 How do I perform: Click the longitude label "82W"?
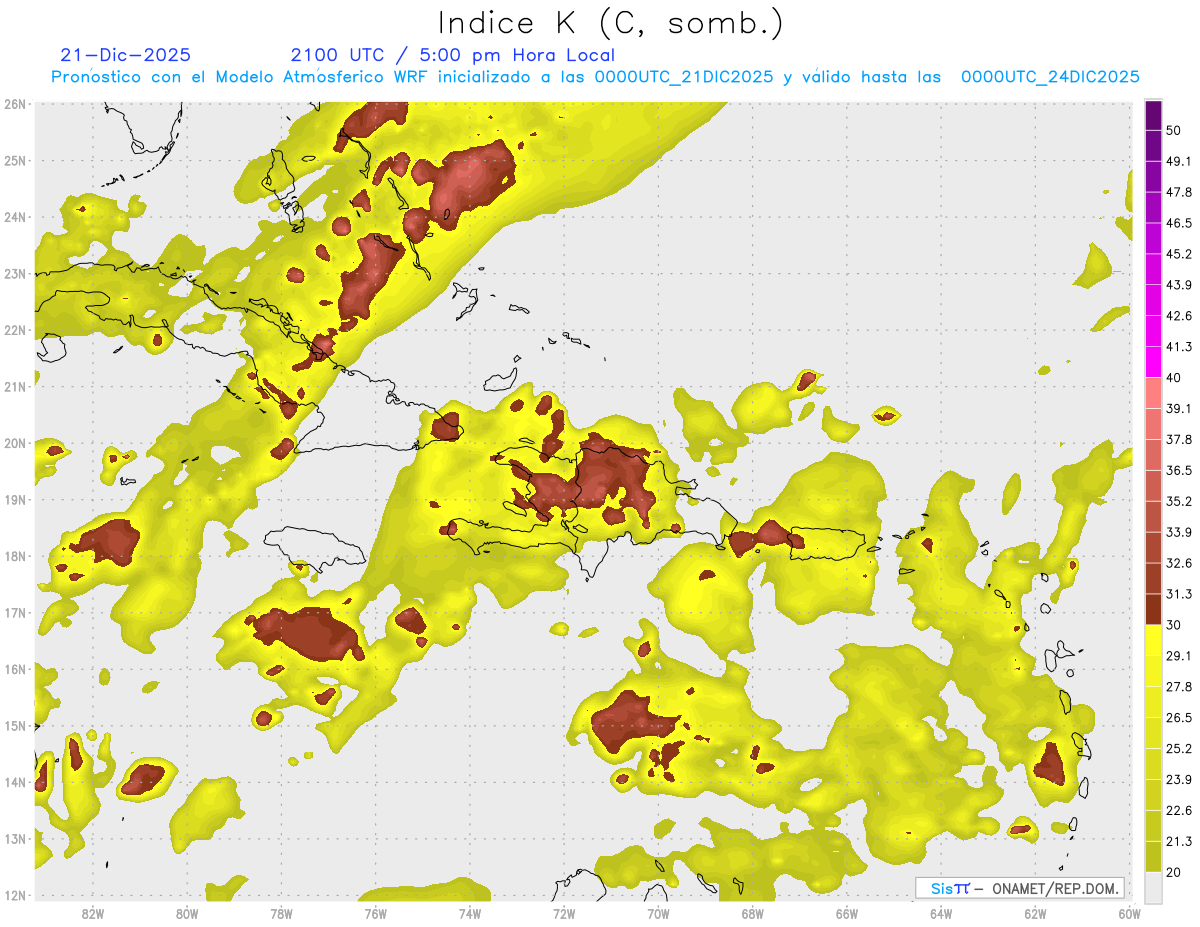click(x=92, y=914)
